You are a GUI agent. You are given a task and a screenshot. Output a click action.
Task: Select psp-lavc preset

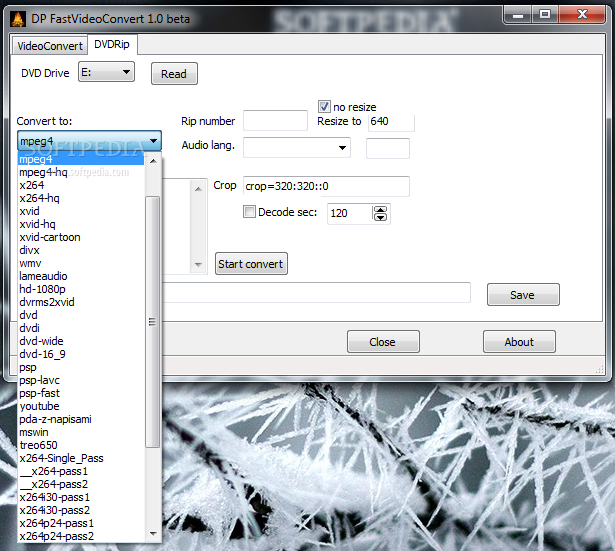(x=81, y=380)
